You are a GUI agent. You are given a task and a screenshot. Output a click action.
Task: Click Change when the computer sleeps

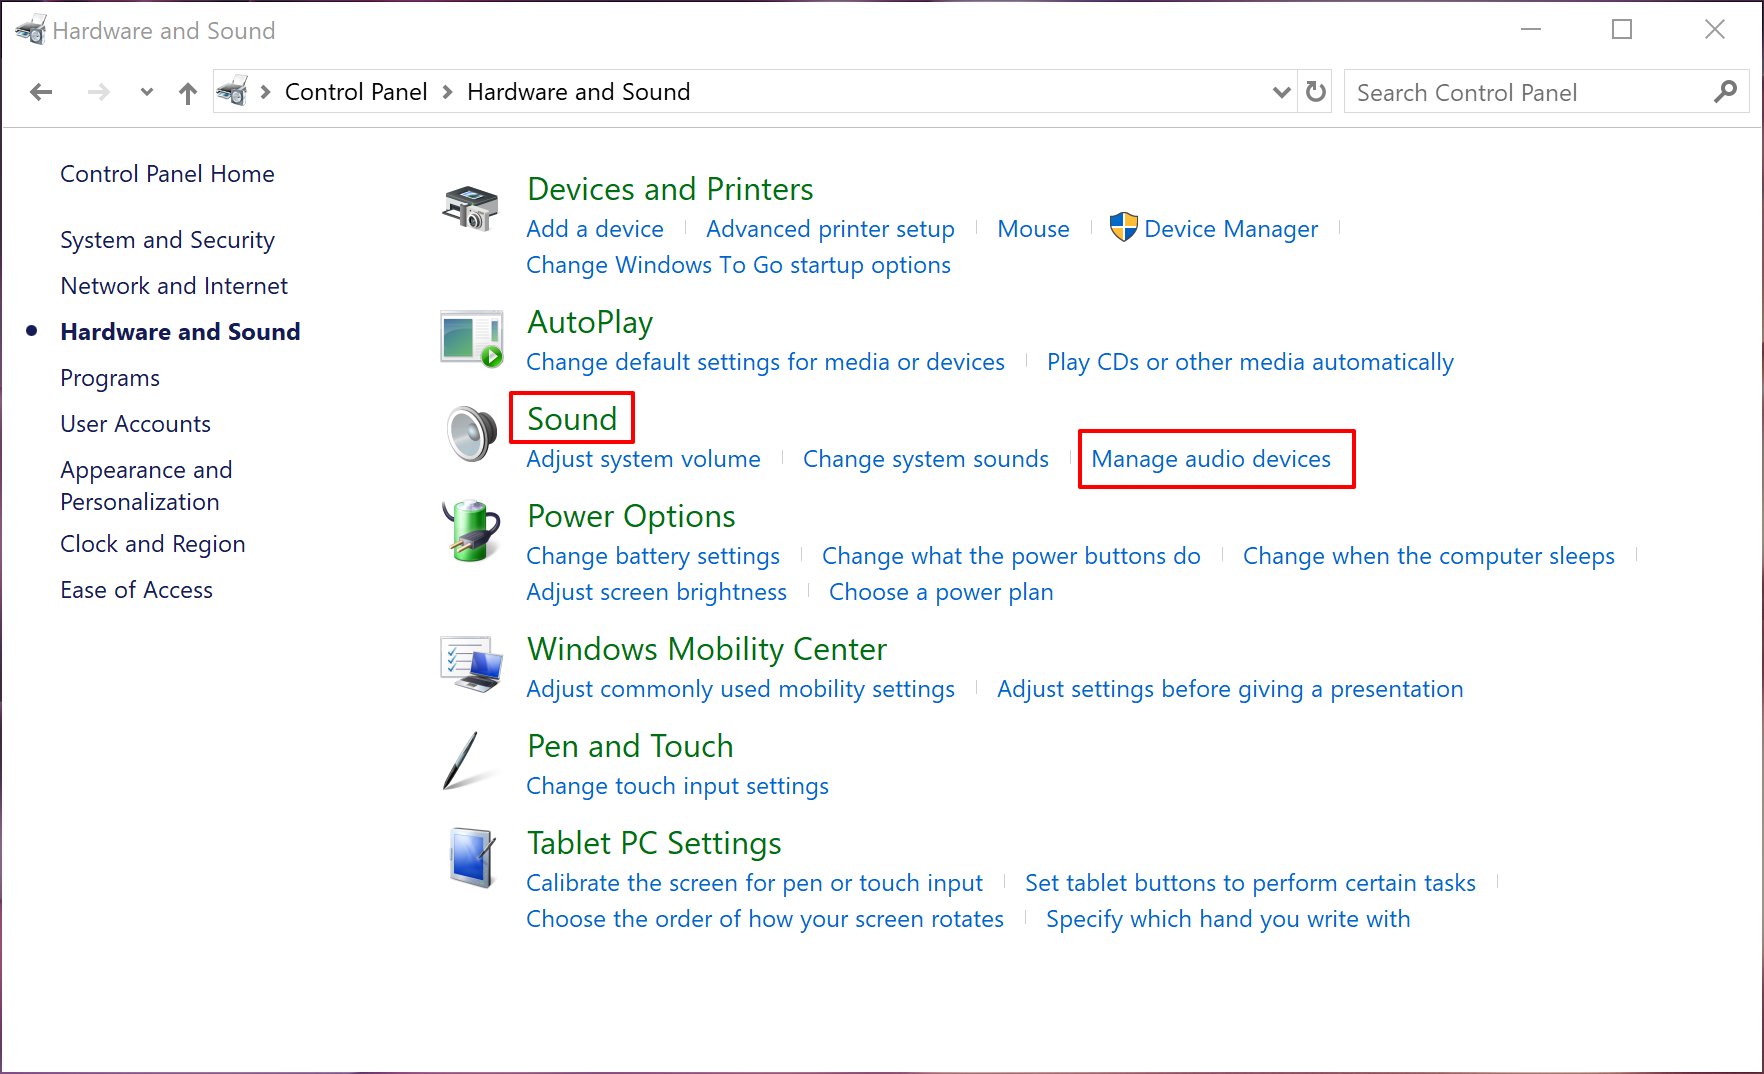point(1428,556)
